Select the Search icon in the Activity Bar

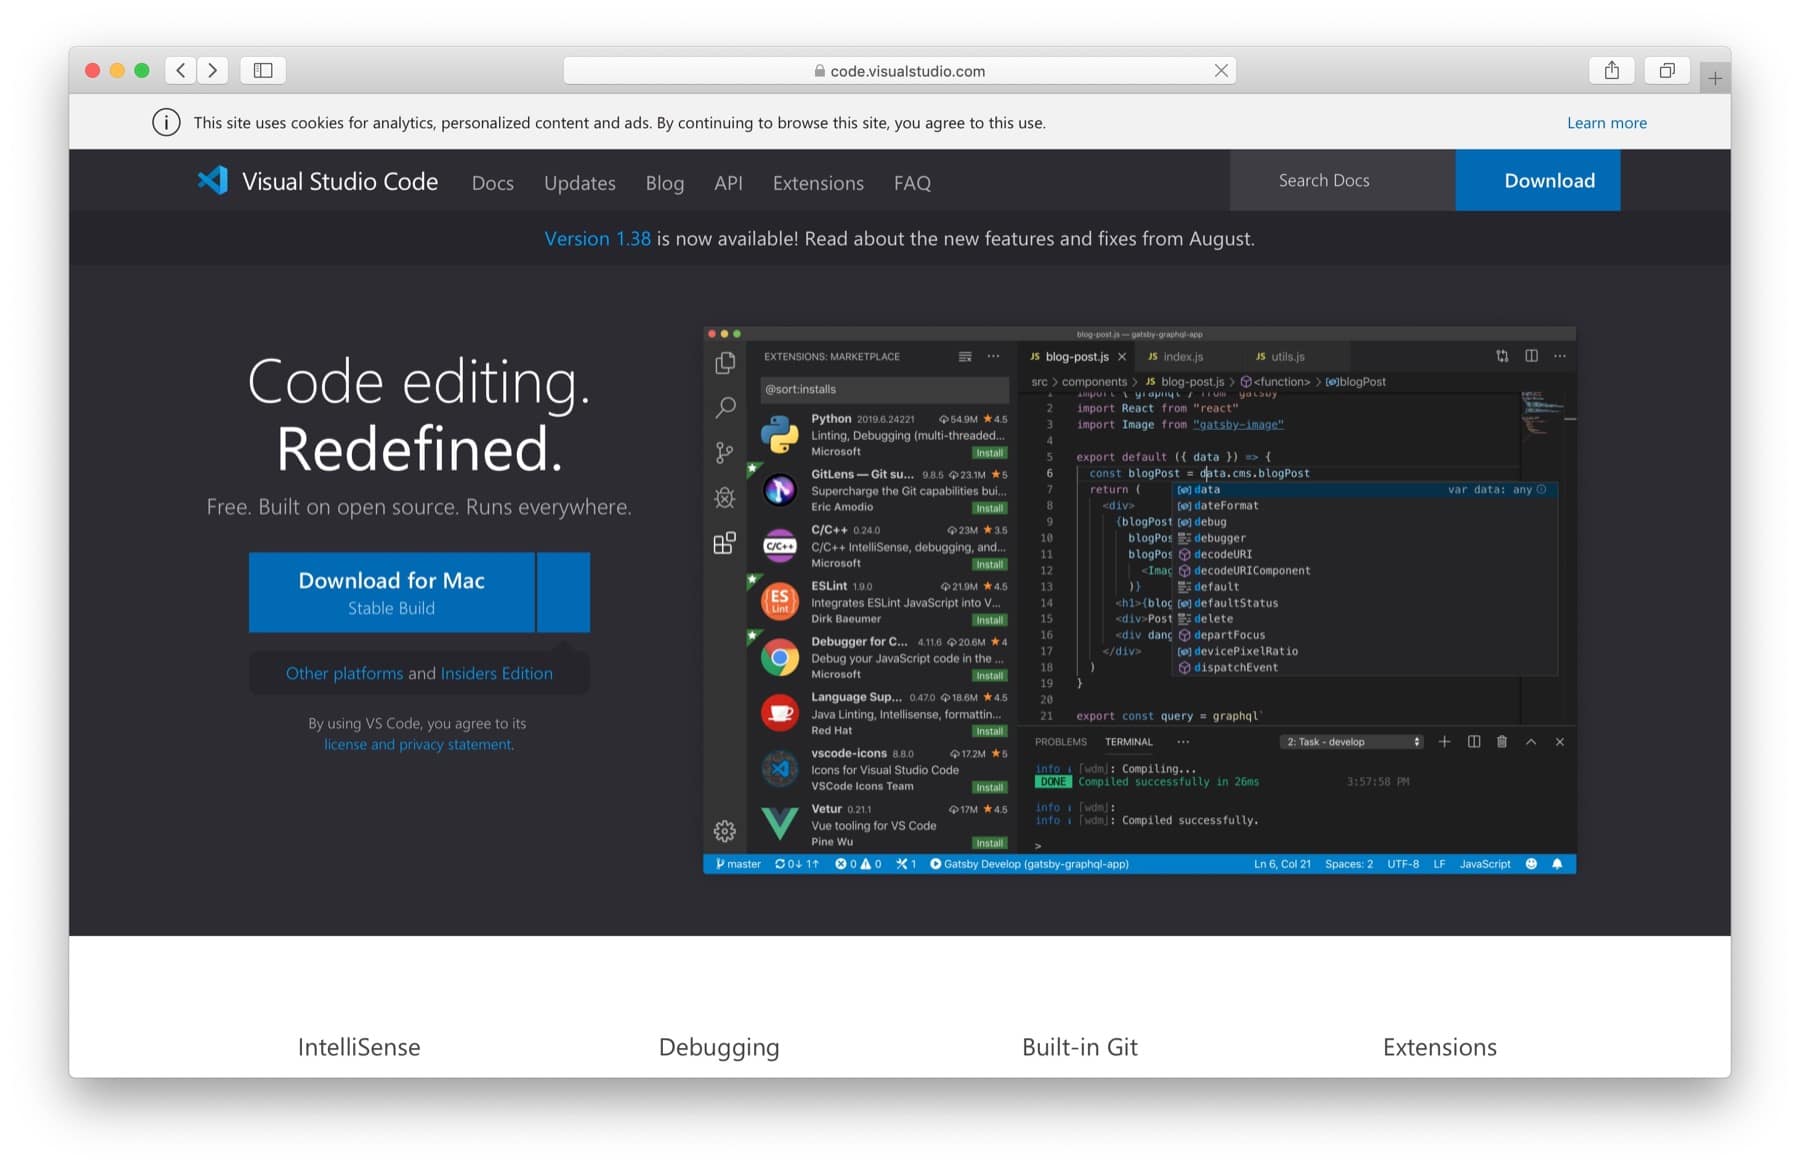coord(723,406)
